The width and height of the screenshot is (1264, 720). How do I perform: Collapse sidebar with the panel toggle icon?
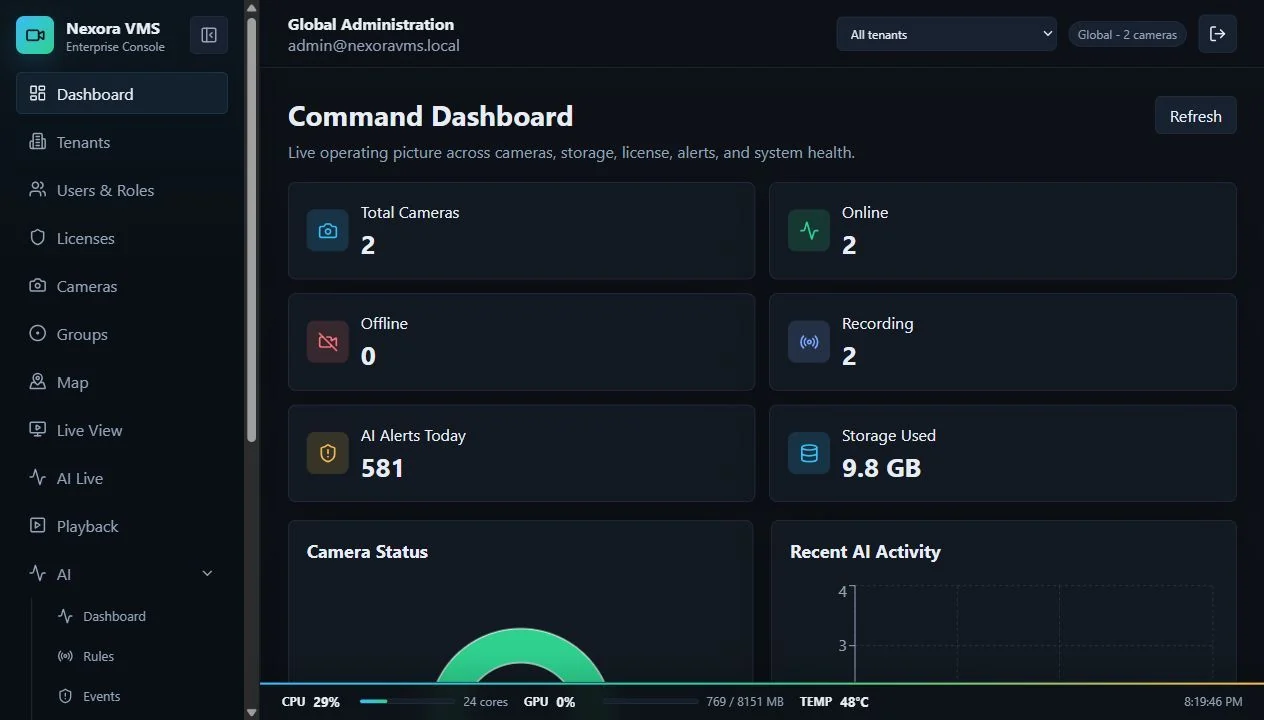click(x=209, y=35)
